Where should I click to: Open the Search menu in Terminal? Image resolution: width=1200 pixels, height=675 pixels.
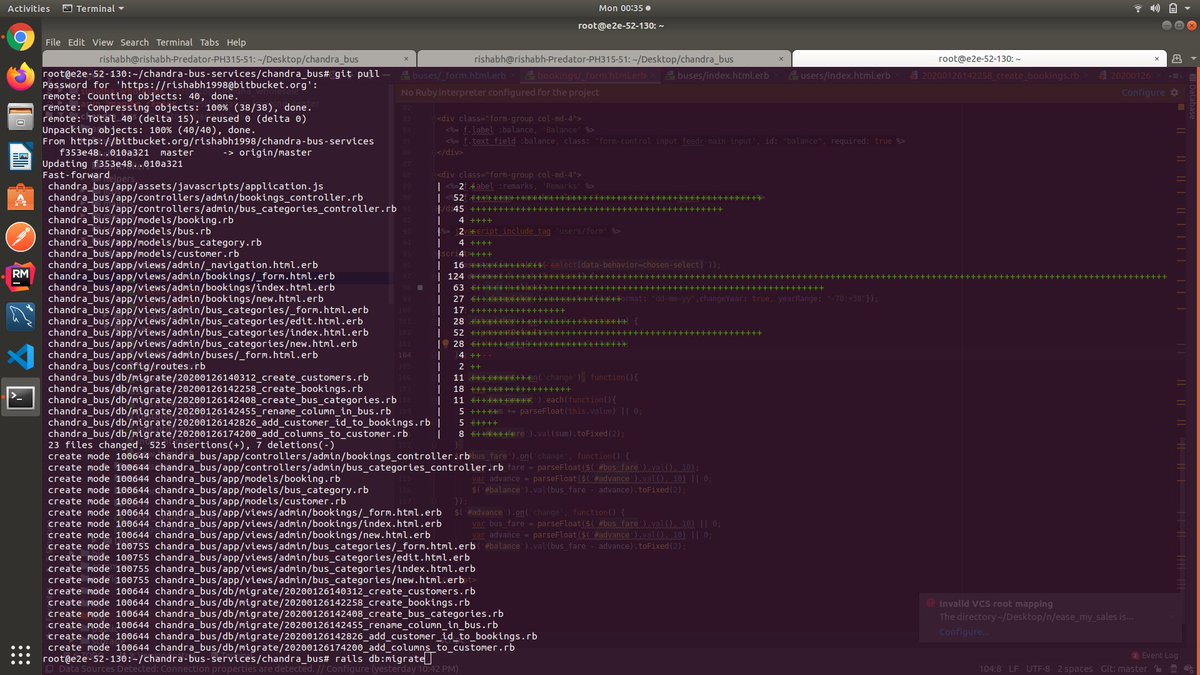[134, 43]
